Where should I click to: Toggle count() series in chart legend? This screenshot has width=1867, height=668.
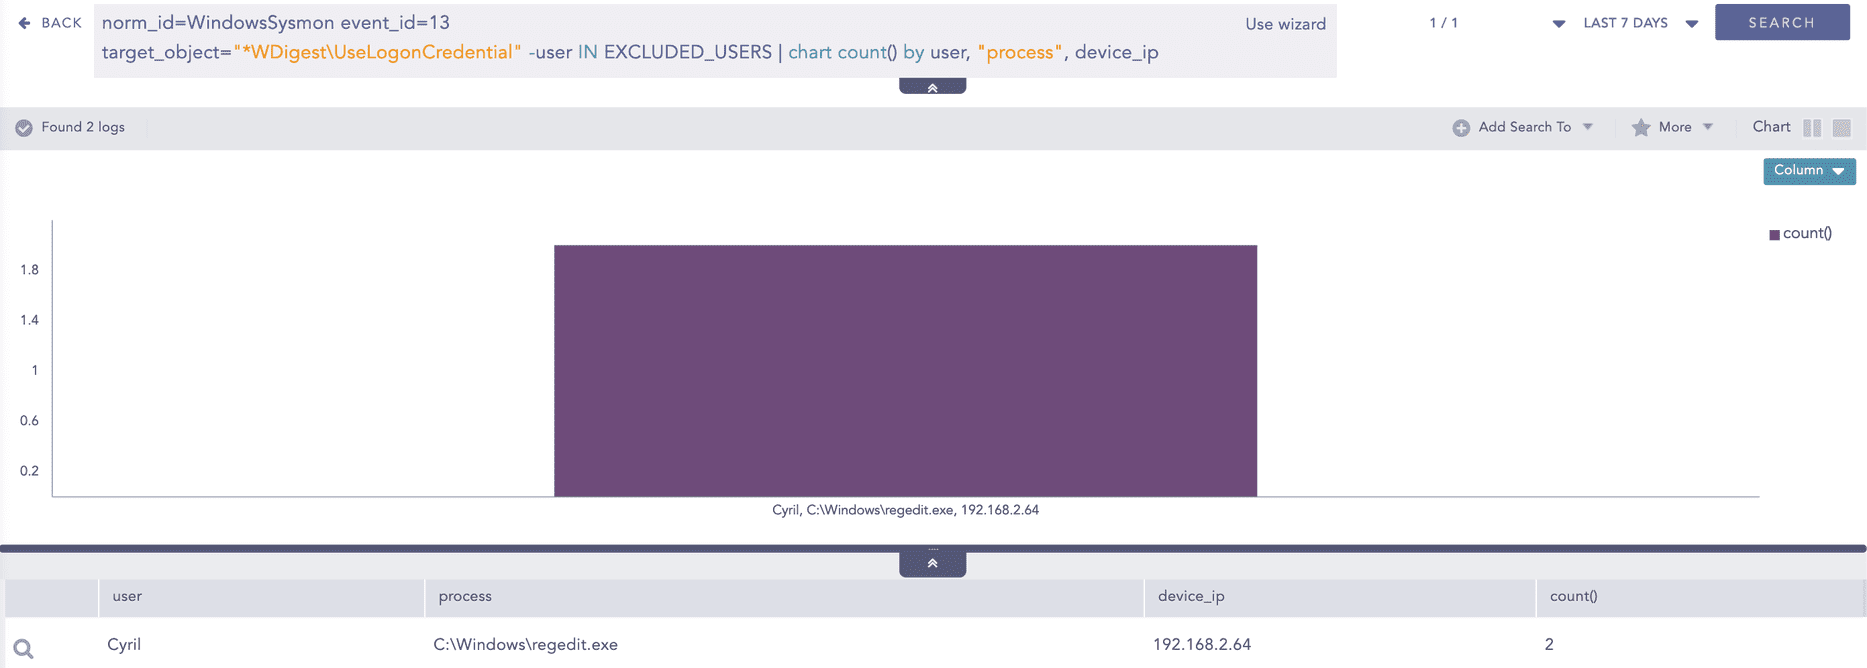[1800, 234]
